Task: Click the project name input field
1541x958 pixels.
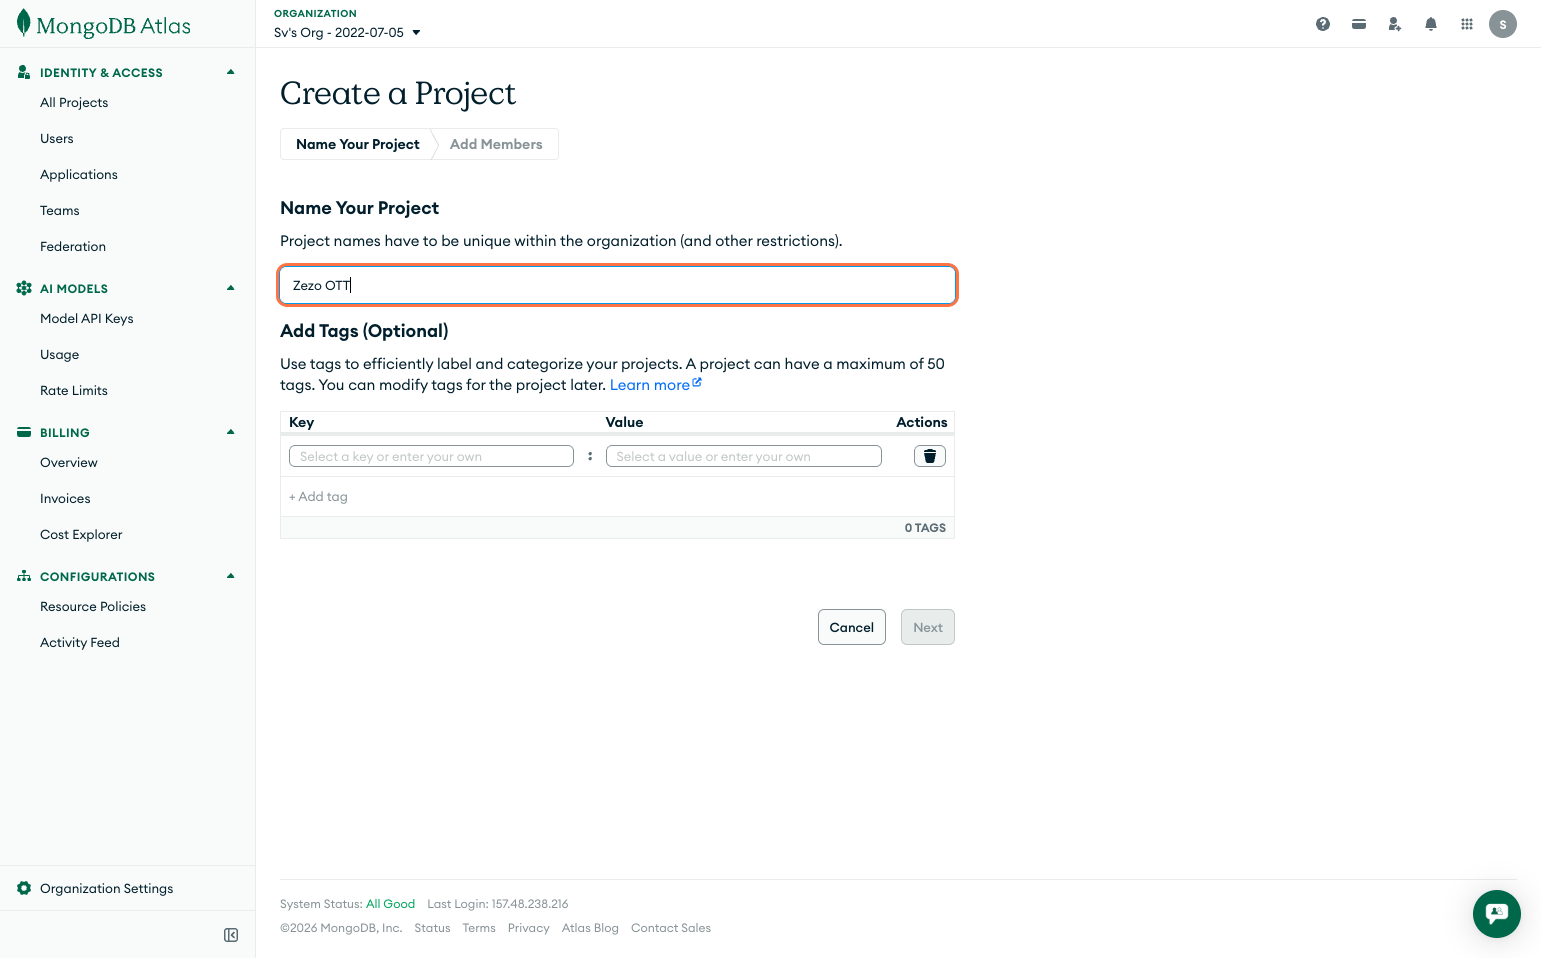Action: click(617, 285)
